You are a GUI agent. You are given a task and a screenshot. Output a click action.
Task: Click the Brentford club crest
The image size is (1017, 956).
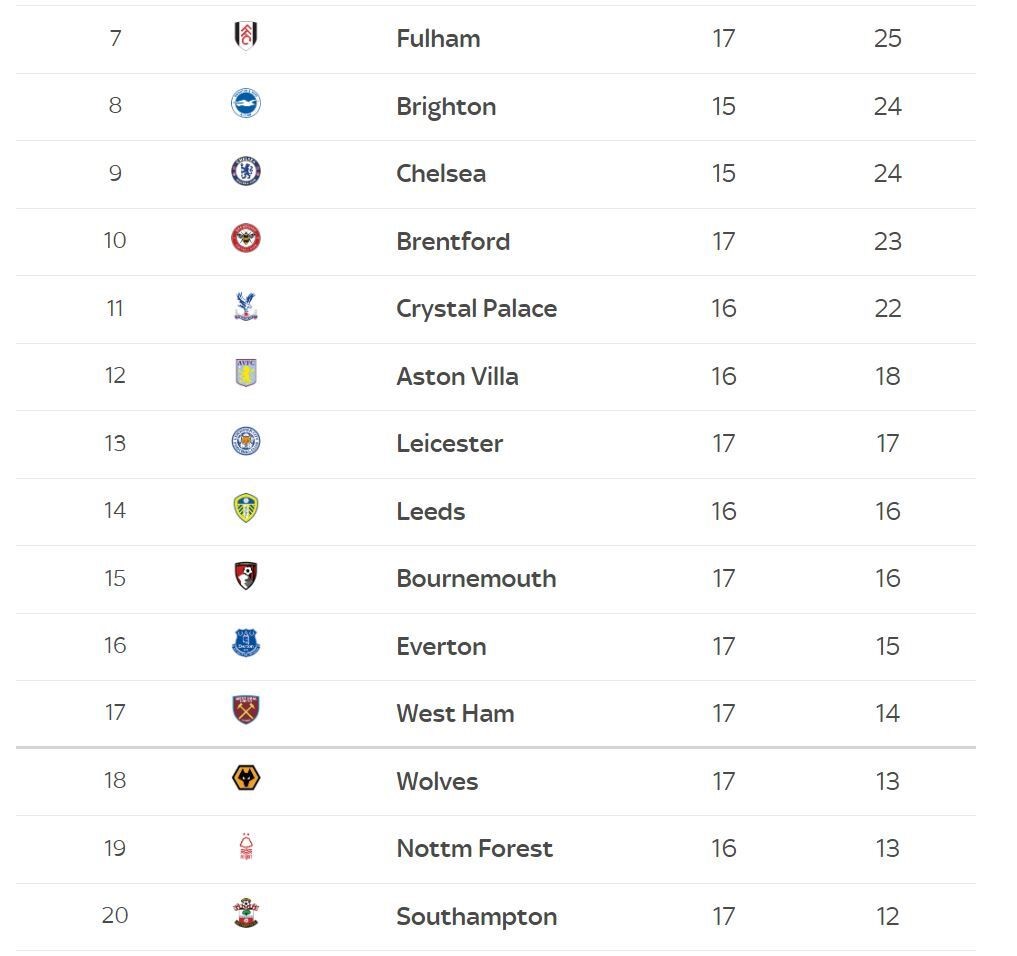click(245, 239)
